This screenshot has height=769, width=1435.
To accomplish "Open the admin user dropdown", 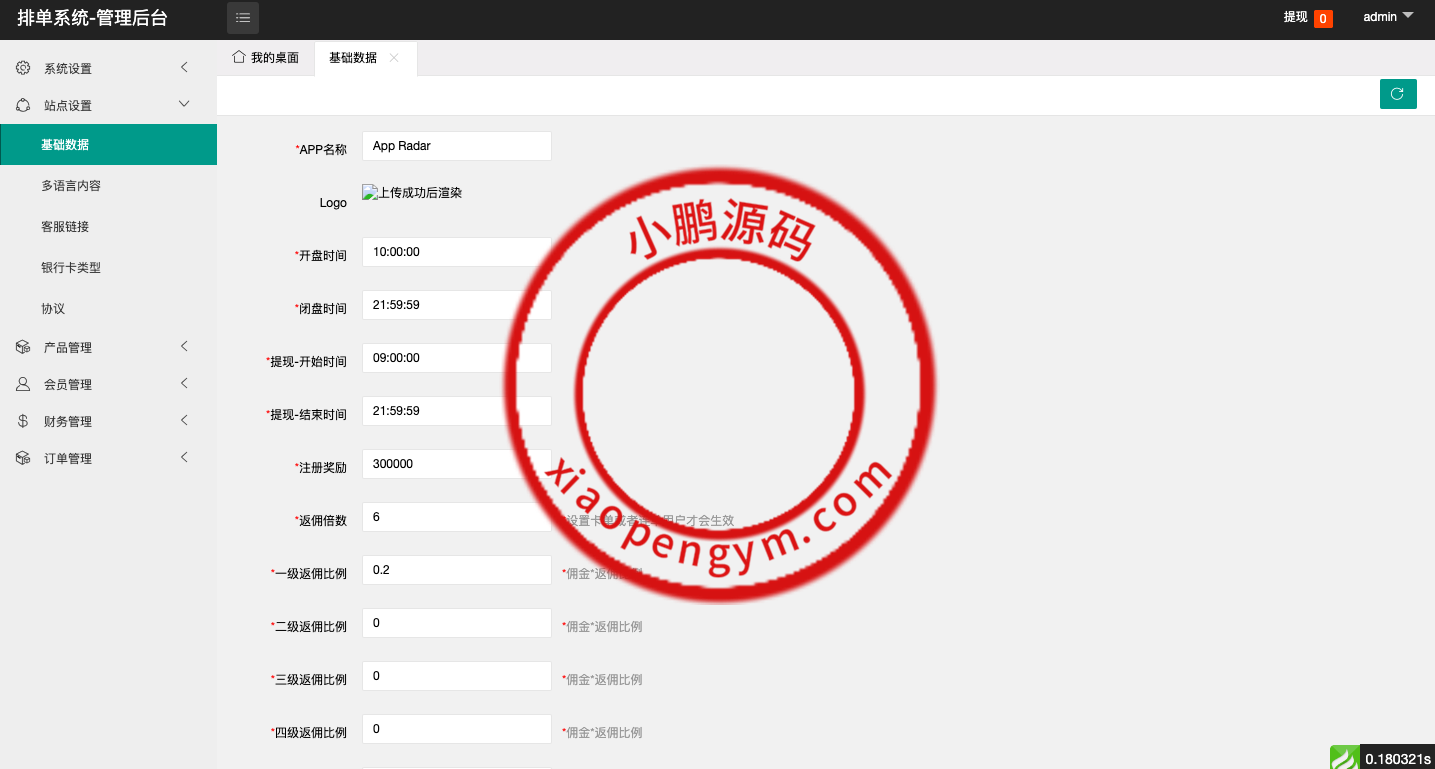I will click(1388, 17).
